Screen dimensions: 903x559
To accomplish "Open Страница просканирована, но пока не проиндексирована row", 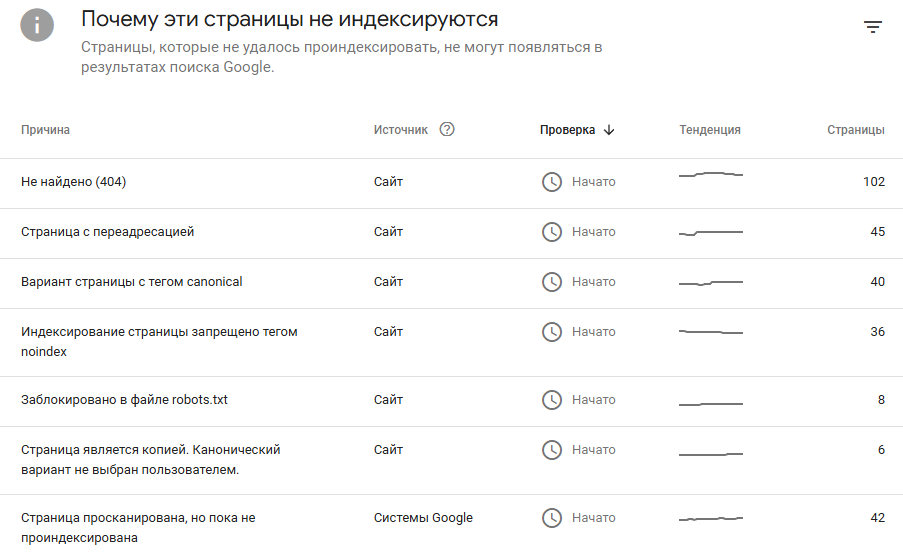I will 452,527.
